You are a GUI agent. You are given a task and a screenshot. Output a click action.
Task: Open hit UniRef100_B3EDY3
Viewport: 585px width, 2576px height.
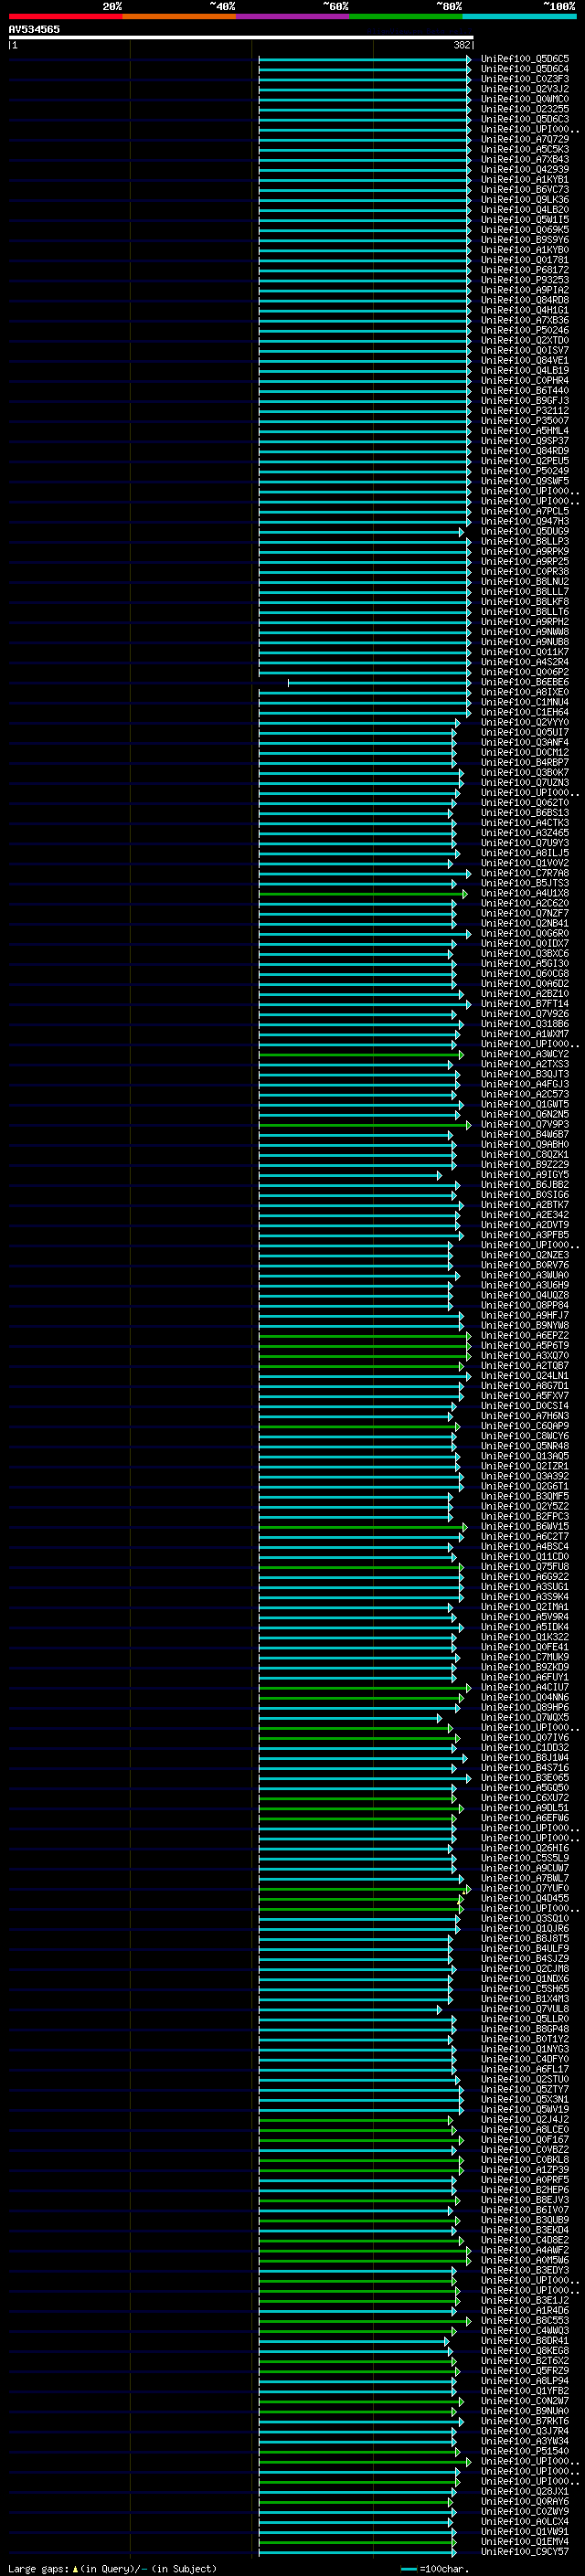[x=525, y=2270]
